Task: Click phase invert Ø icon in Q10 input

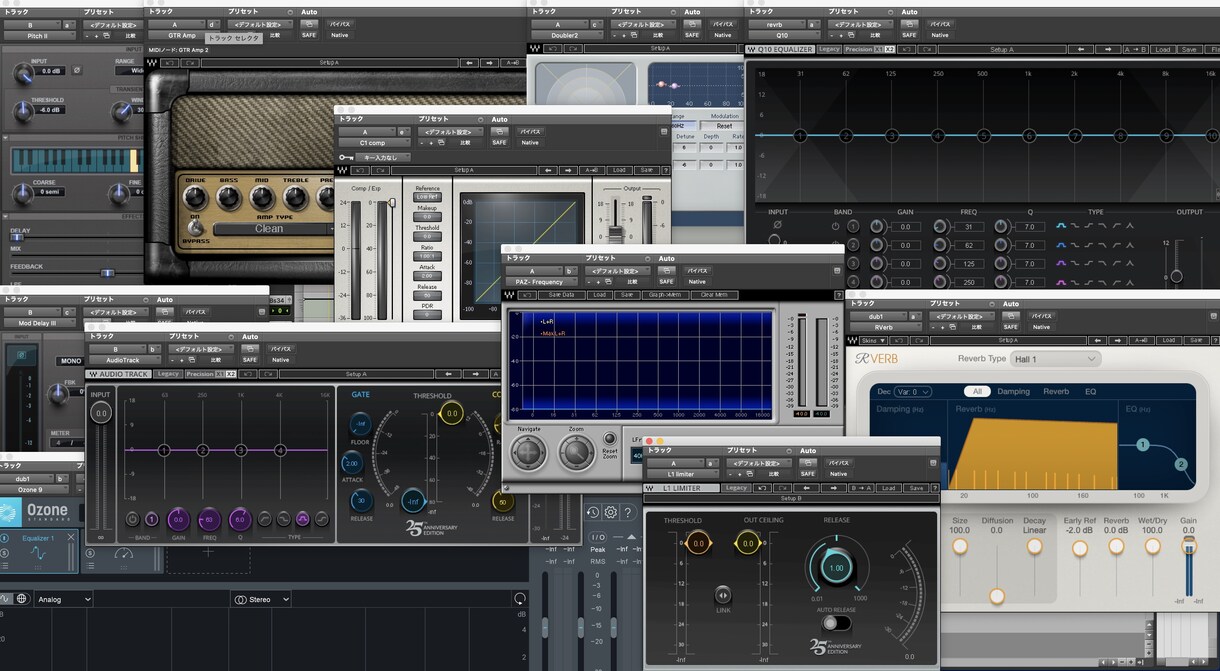Action: tap(777, 226)
